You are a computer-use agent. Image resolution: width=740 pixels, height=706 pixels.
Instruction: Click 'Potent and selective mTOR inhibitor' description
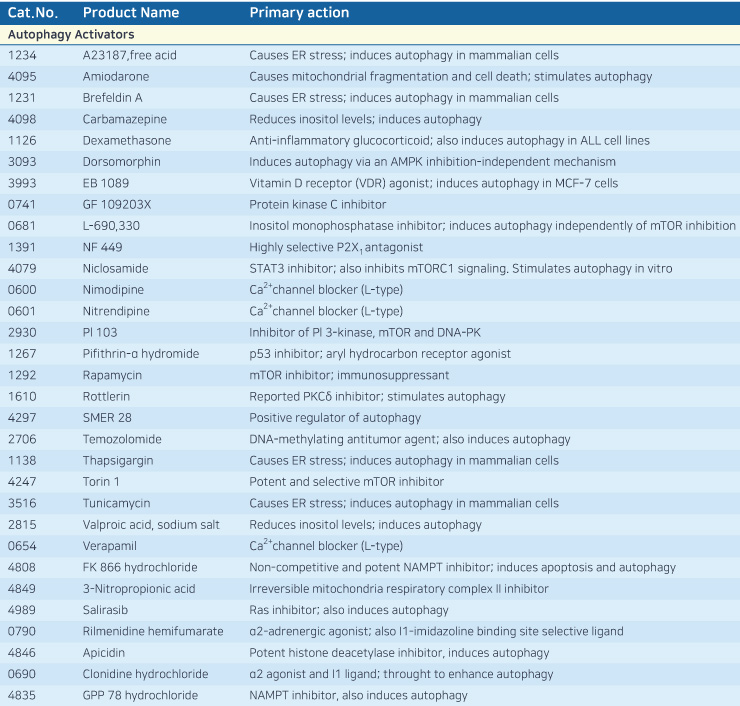(x=346, y=482)
